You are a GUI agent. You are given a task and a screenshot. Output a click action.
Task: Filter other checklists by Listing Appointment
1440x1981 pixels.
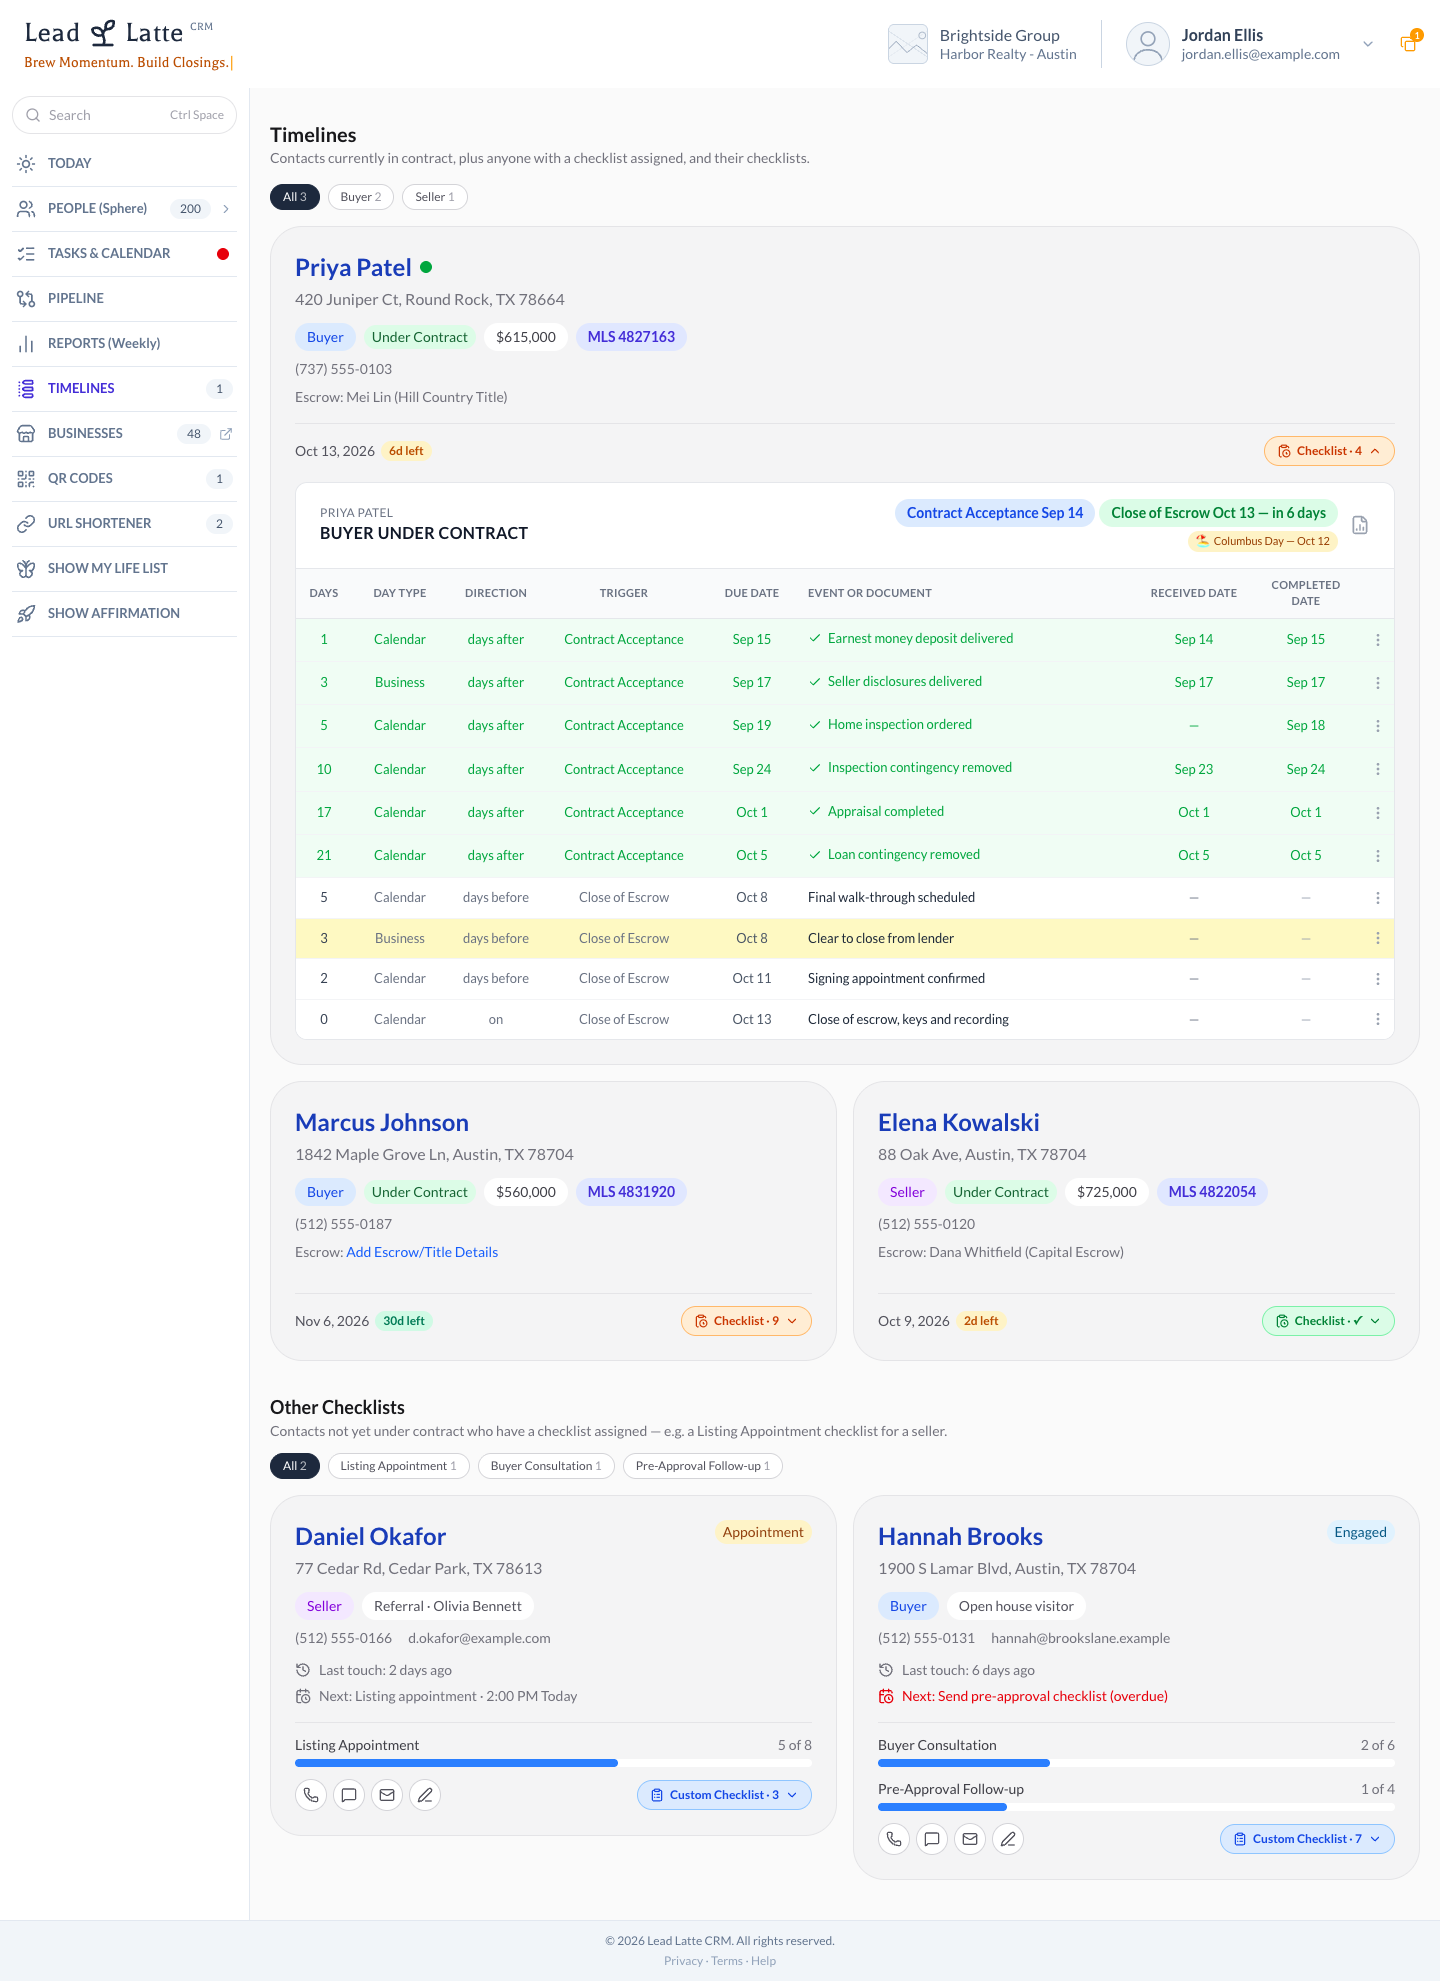click(398, 1466)
